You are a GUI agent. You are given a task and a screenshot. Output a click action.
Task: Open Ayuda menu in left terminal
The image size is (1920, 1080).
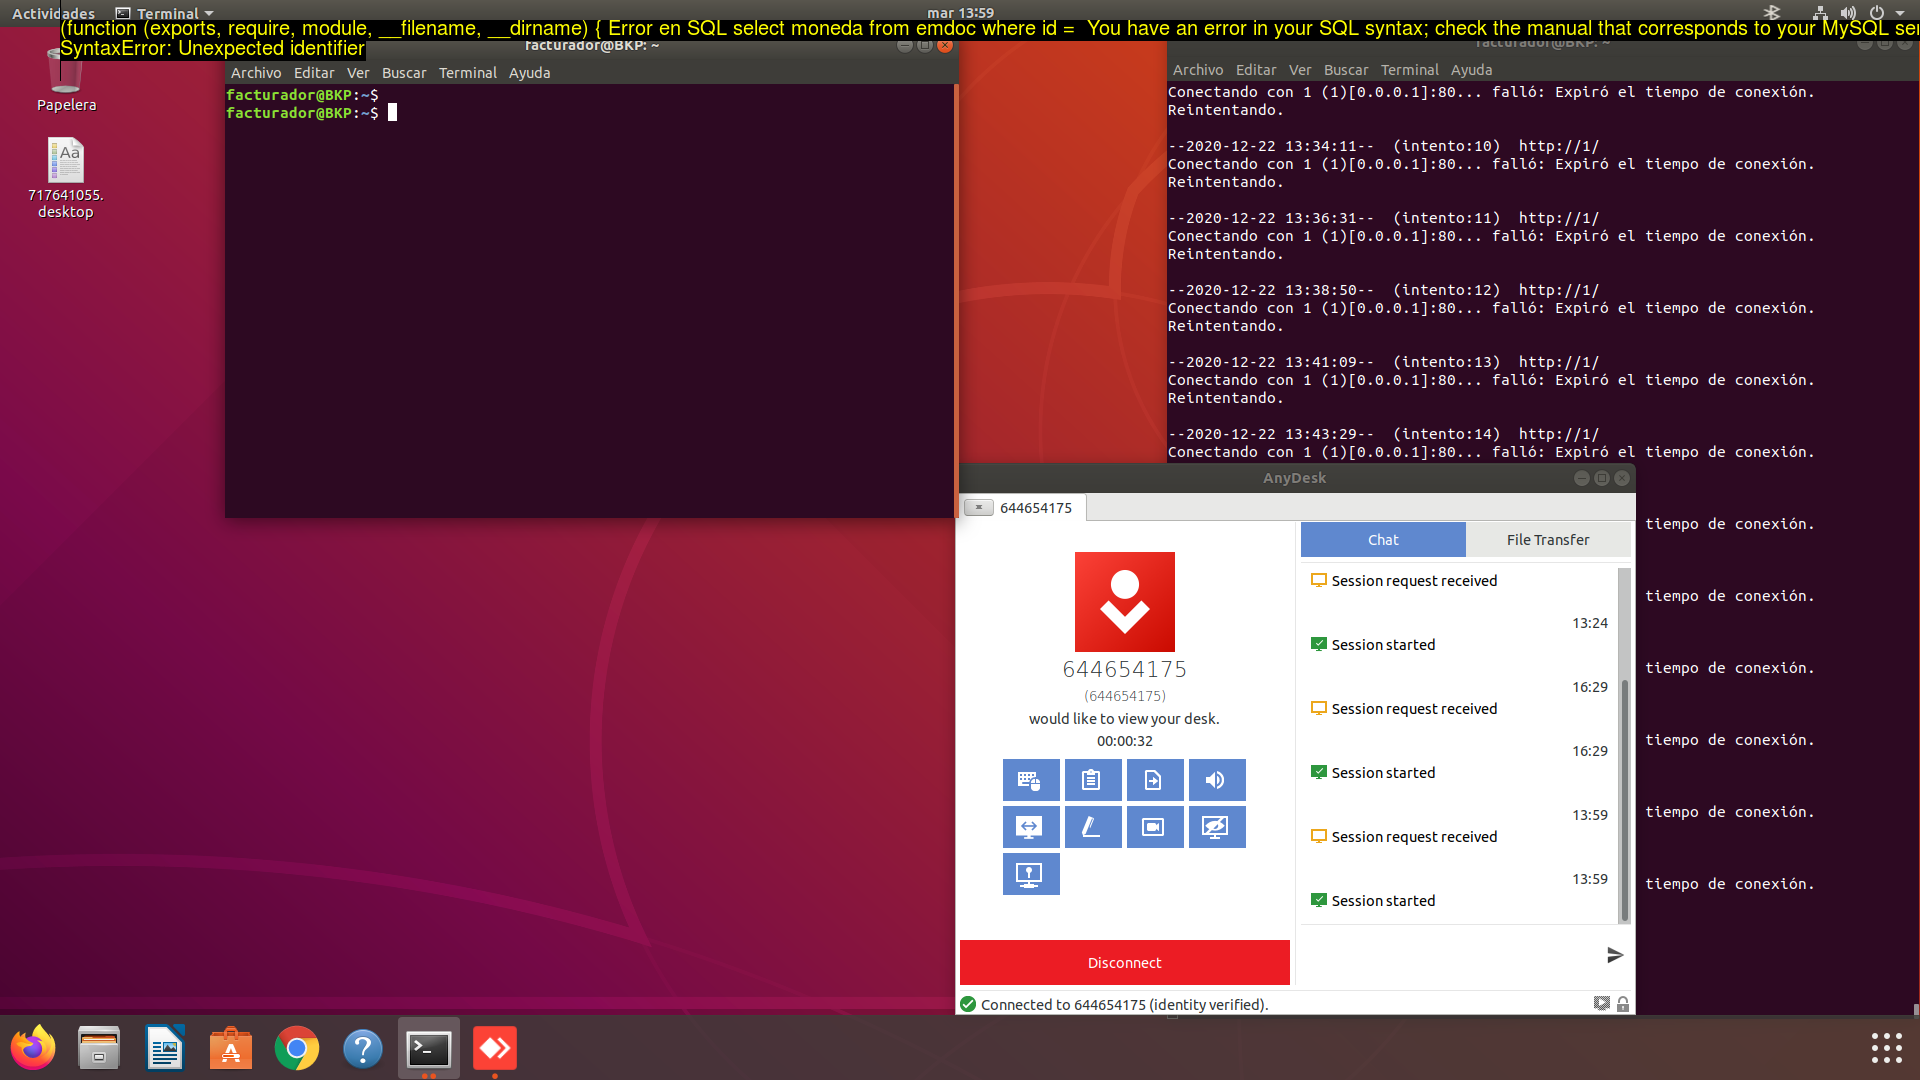[x=529, y=73]
